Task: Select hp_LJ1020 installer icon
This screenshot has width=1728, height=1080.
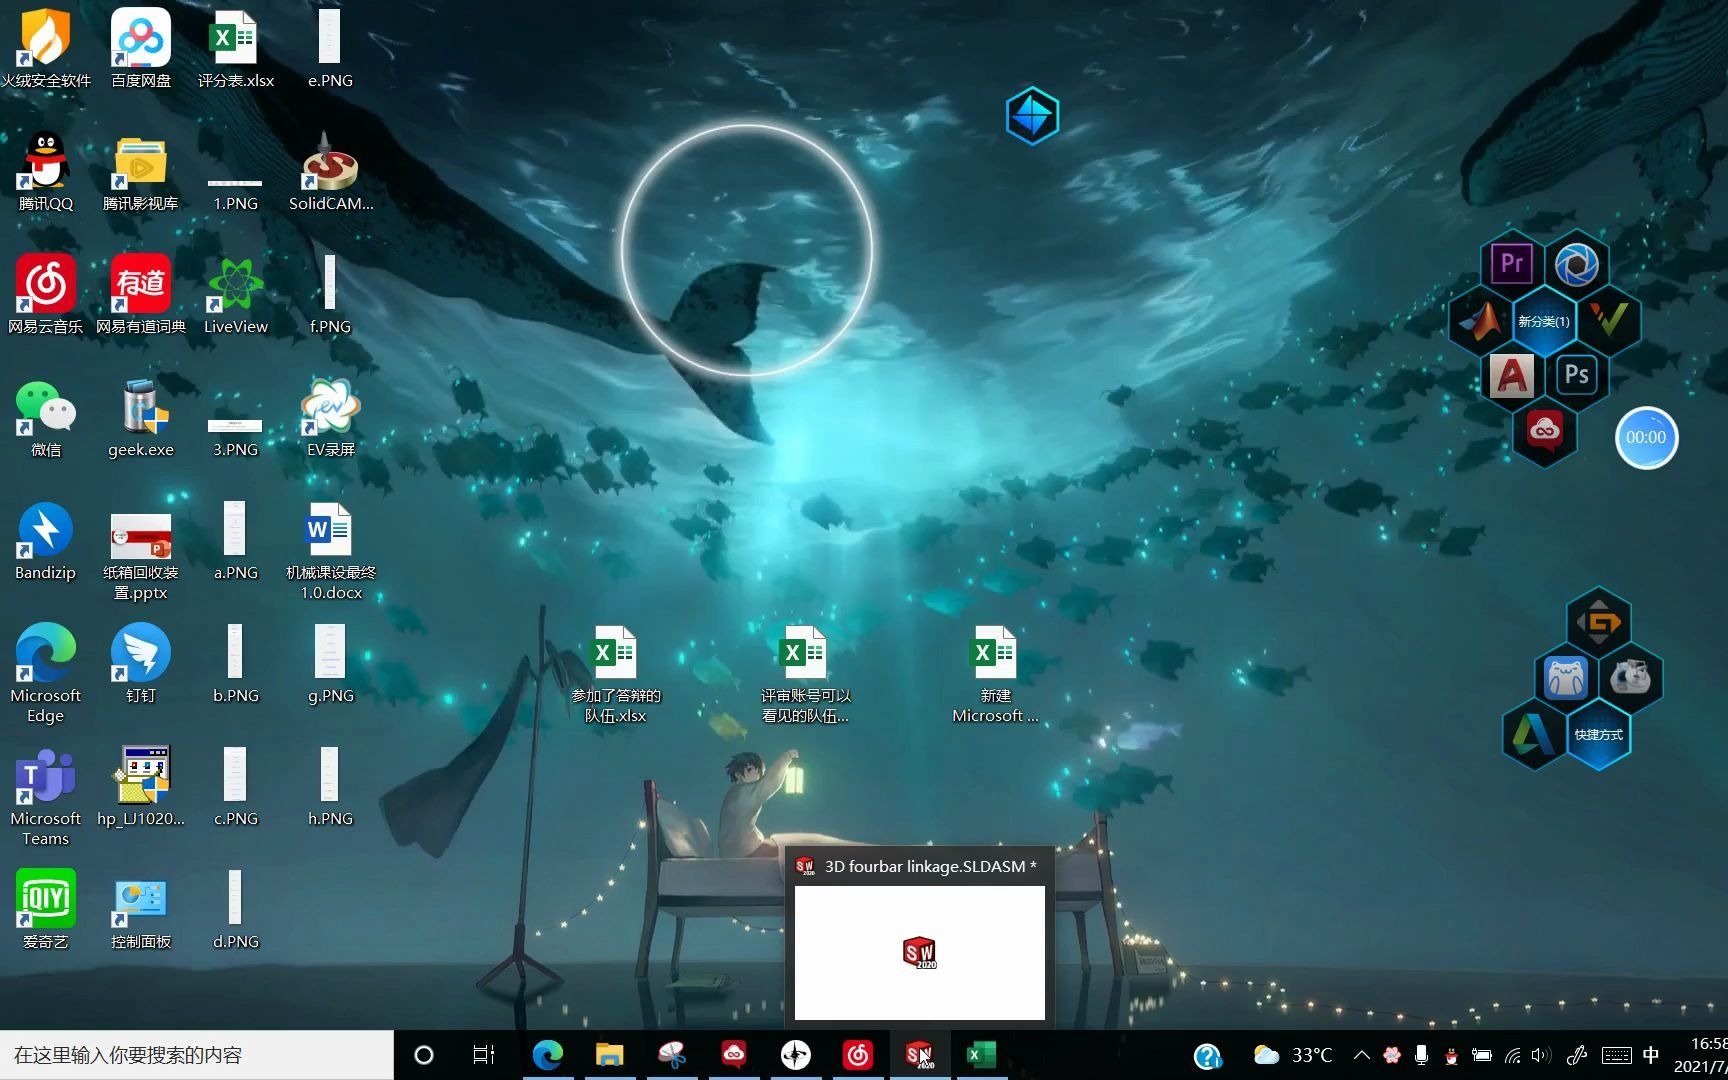Action: [141, 786]
